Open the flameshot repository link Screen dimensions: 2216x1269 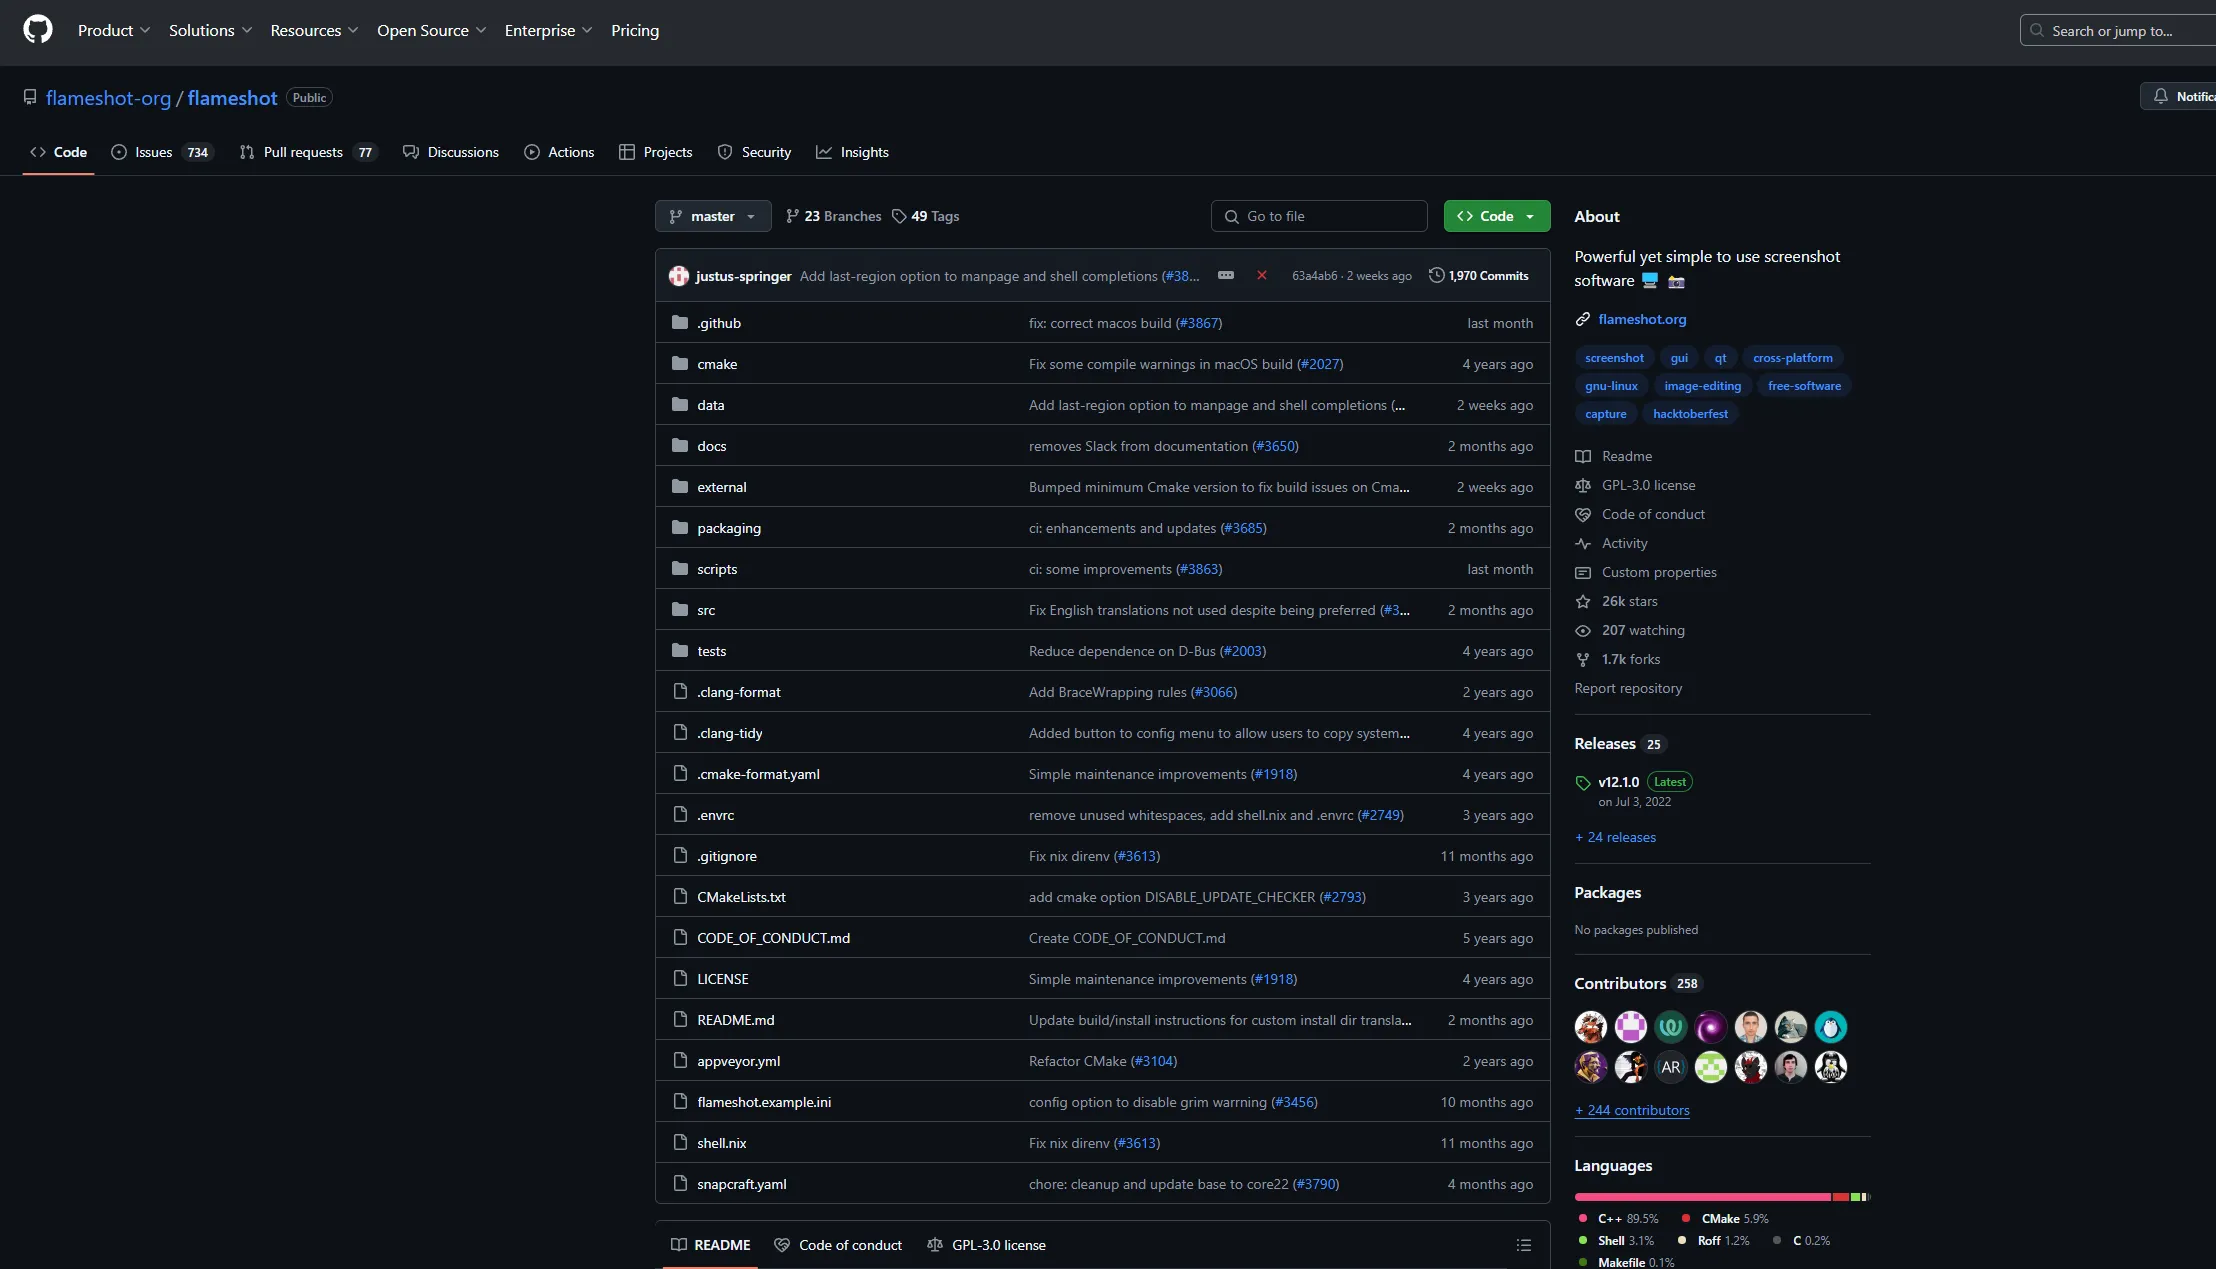232,98
